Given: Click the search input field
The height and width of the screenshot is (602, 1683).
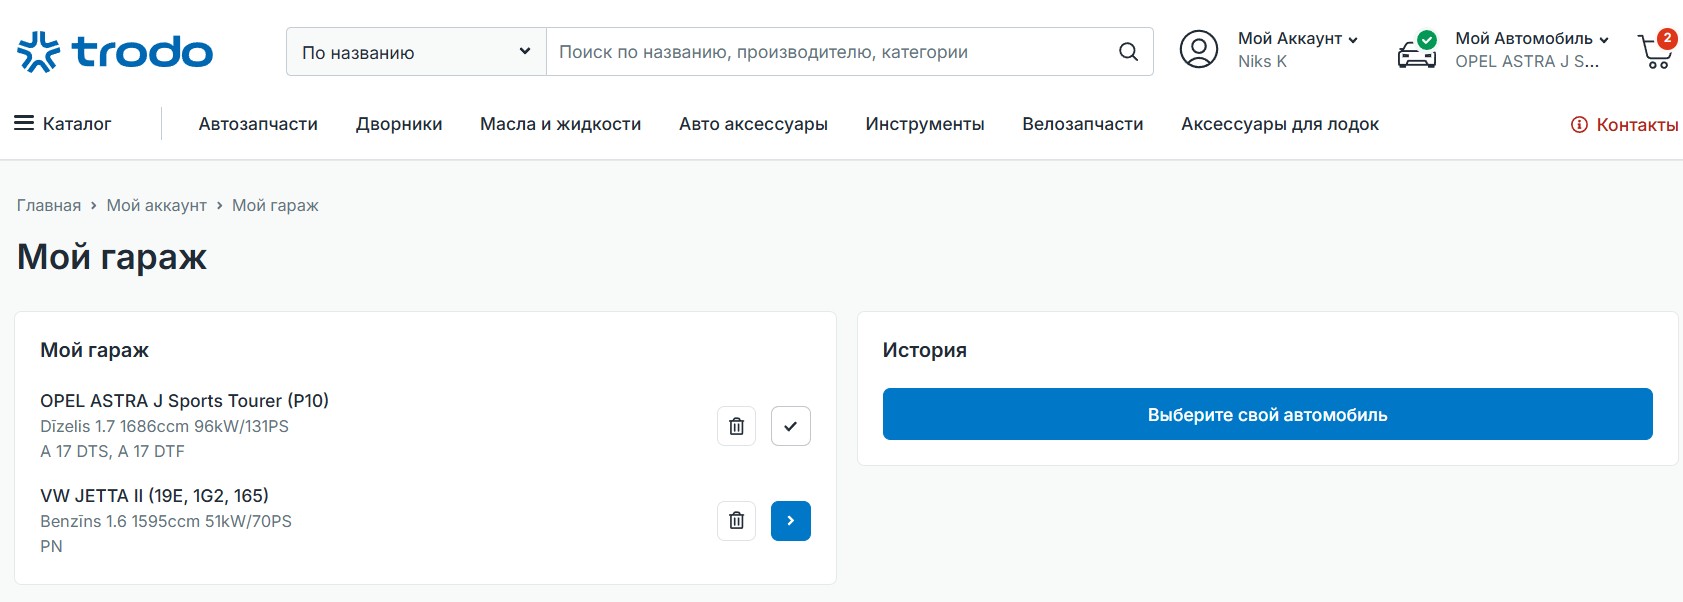Looking at the screenshot, I should click(x=830, y=52).
